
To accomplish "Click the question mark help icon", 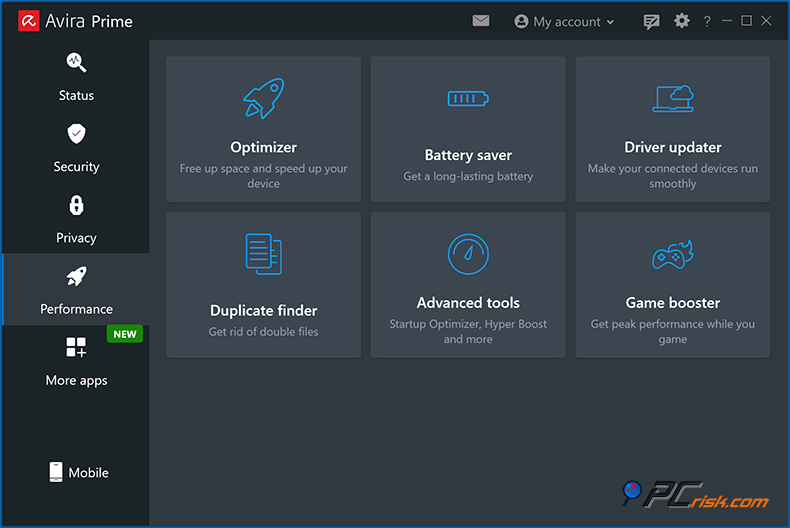I will point(707,21).
